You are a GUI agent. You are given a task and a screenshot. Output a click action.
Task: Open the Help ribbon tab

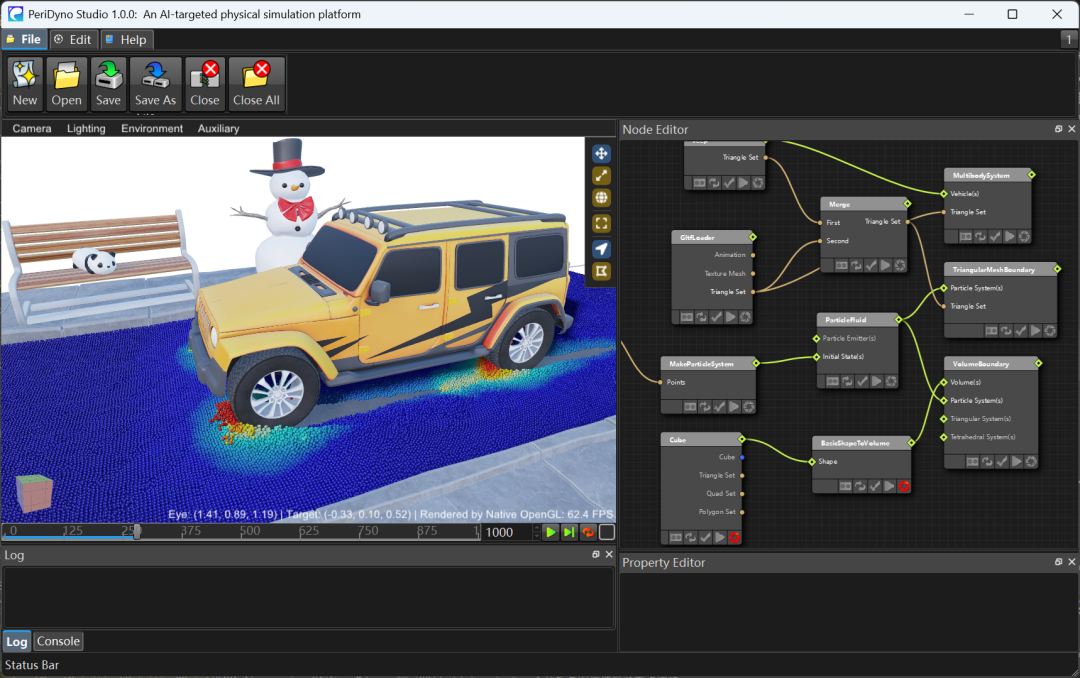coord(127,39)
